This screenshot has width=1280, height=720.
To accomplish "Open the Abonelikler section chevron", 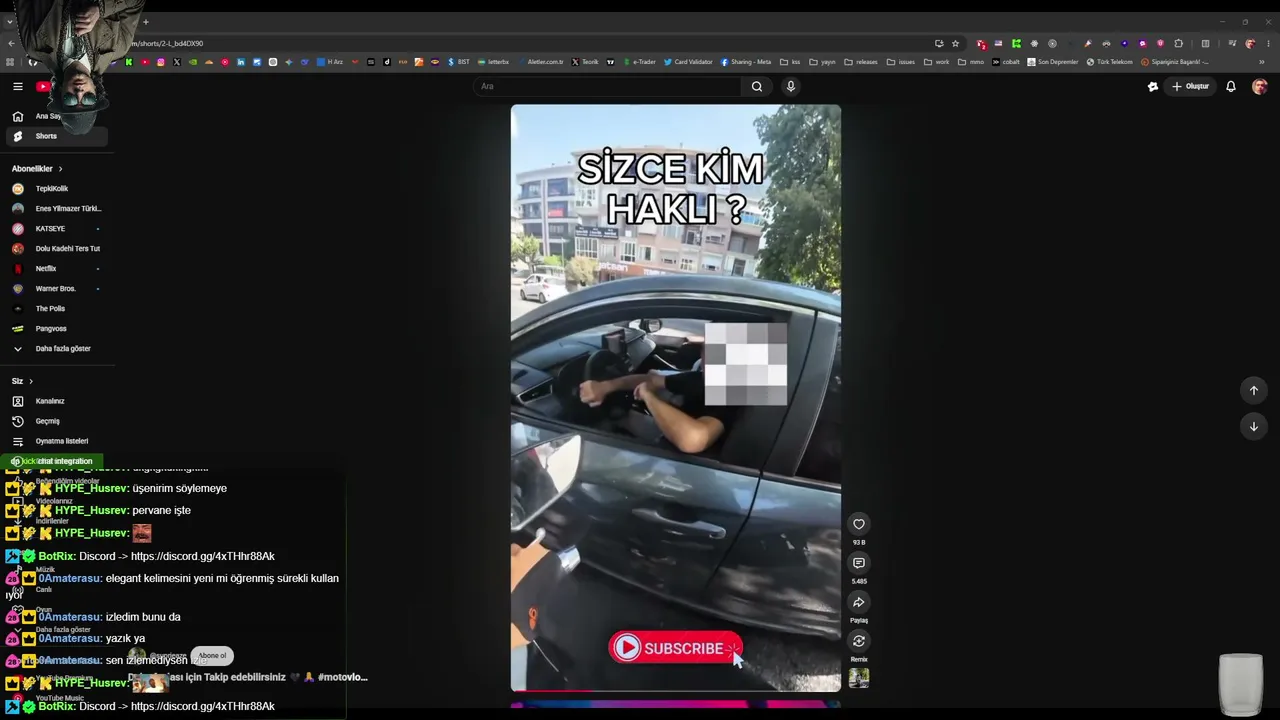I will pyautogui.click(x=60, y=169).
